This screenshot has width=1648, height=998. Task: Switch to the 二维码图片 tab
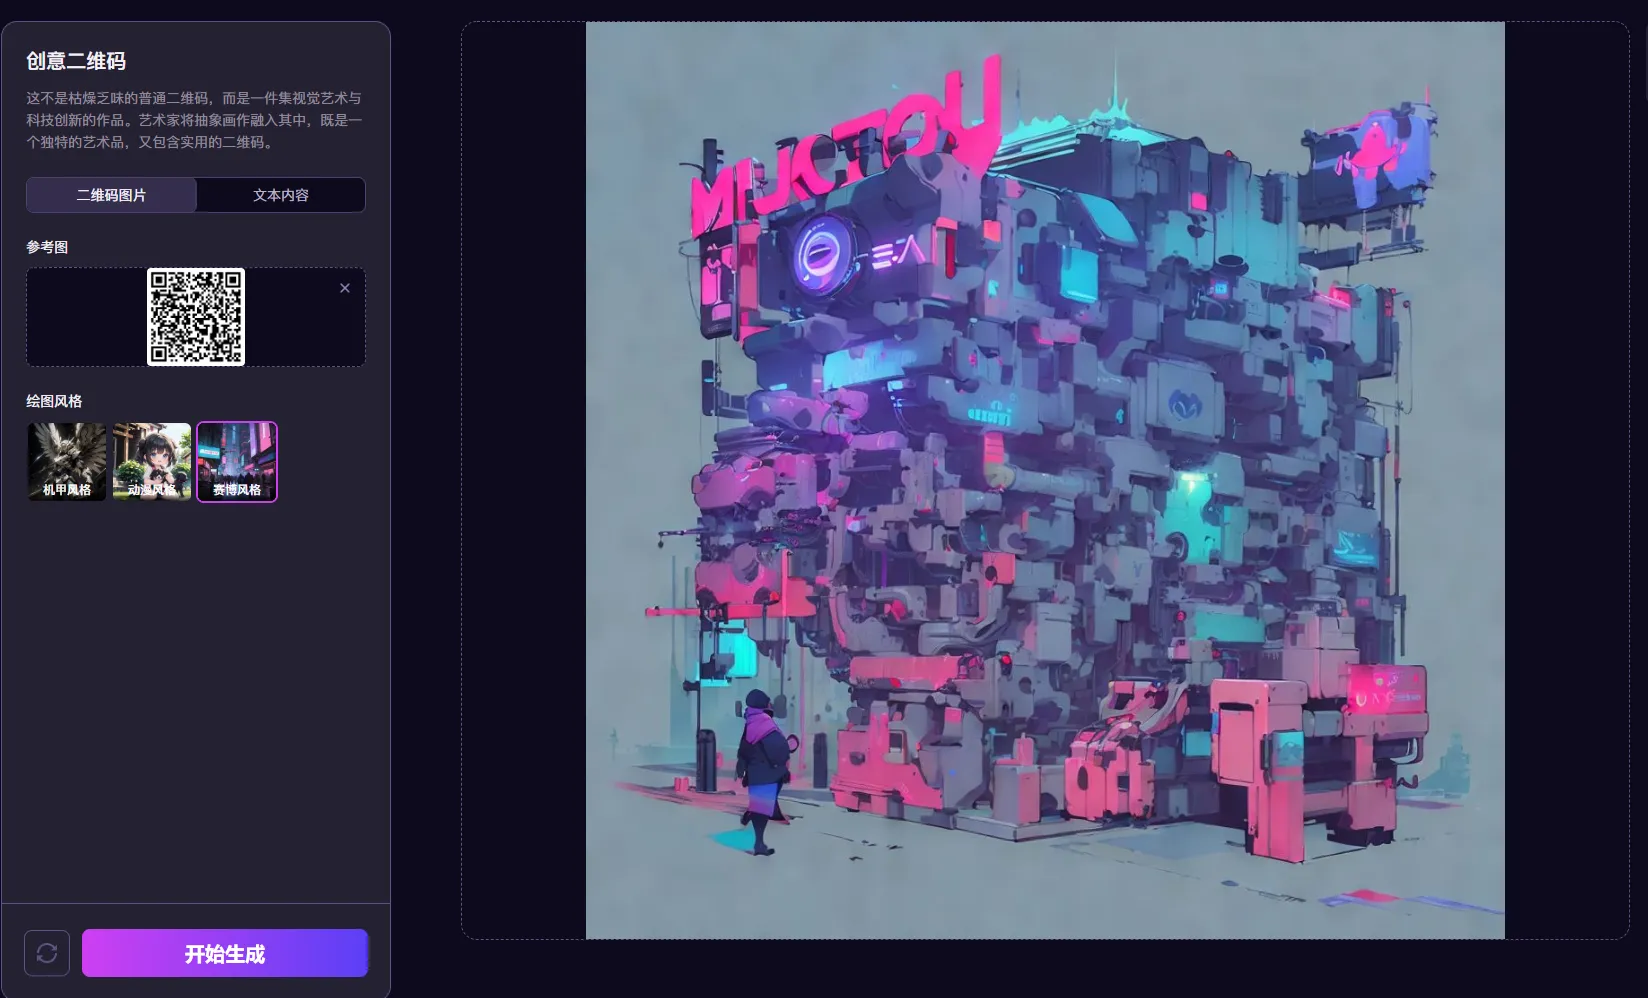coord(111,195)
